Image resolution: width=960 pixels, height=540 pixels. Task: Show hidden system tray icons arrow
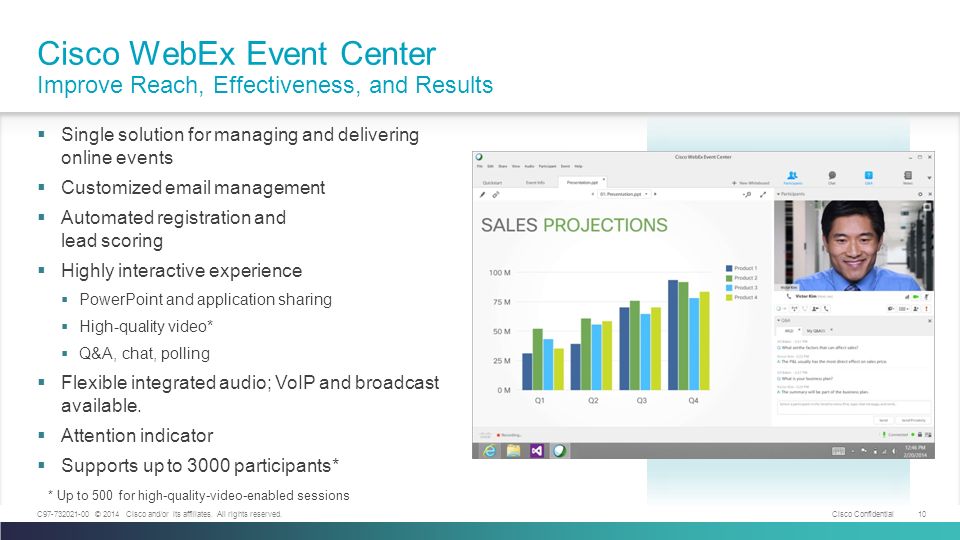853,451
